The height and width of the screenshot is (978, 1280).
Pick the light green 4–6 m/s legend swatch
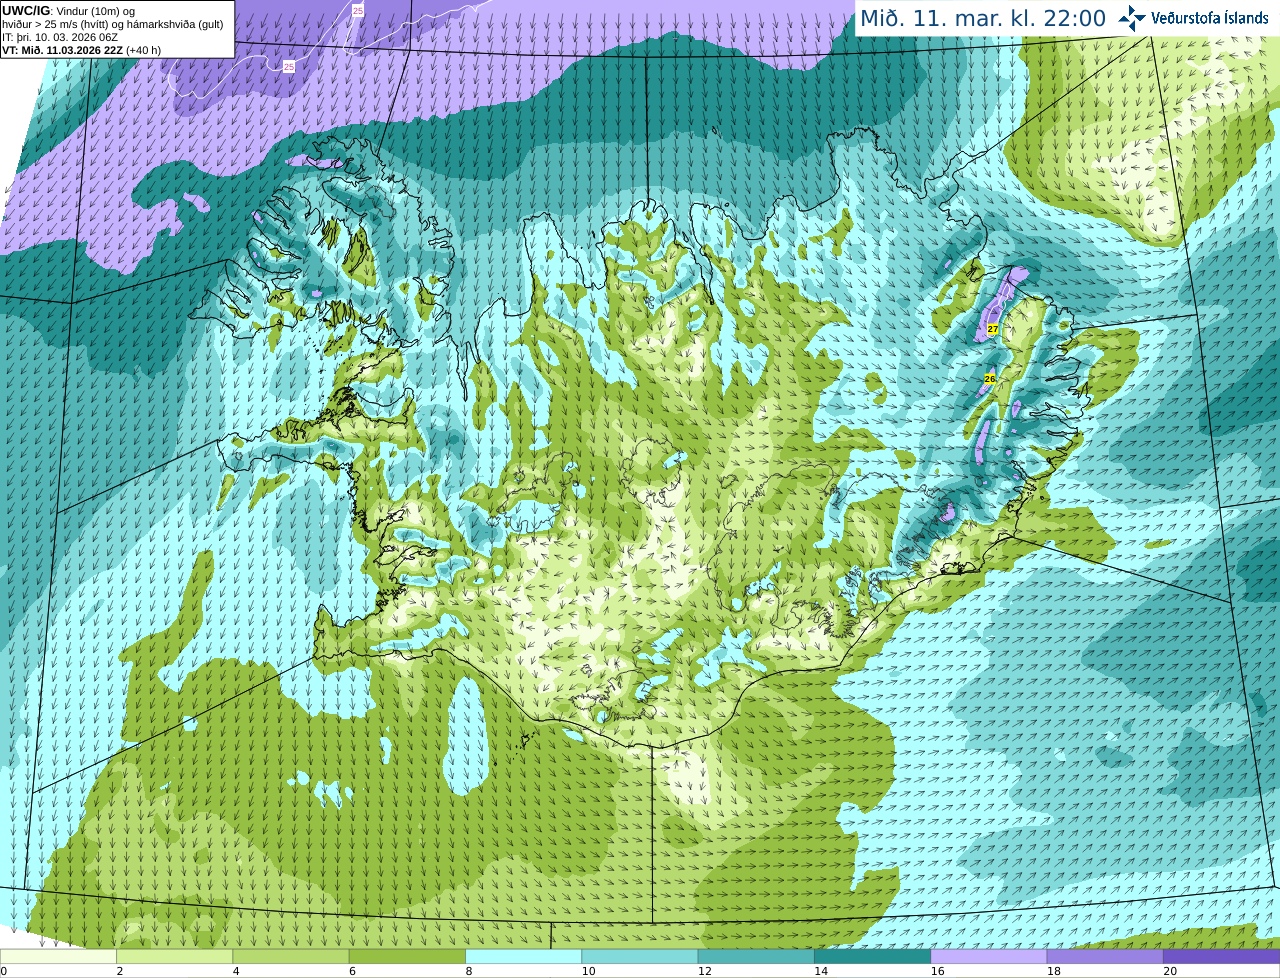coord(291,957)
